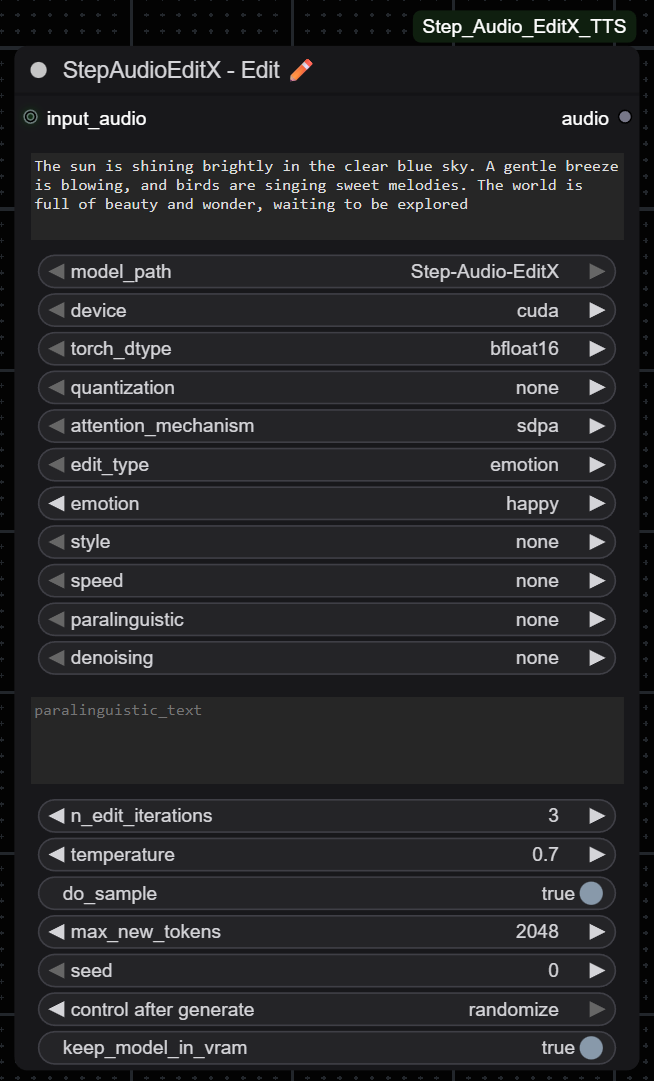654x1081 pixels.
Task: Previous denoising option arrow
Action: point(56,658)
